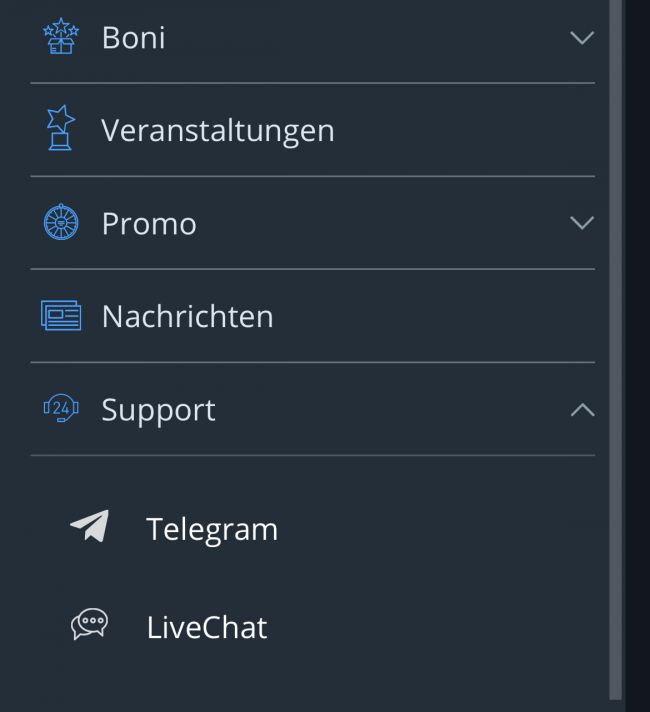Click the Telegram paper plane icon
650x712 pixels.
tap(90, 526)
